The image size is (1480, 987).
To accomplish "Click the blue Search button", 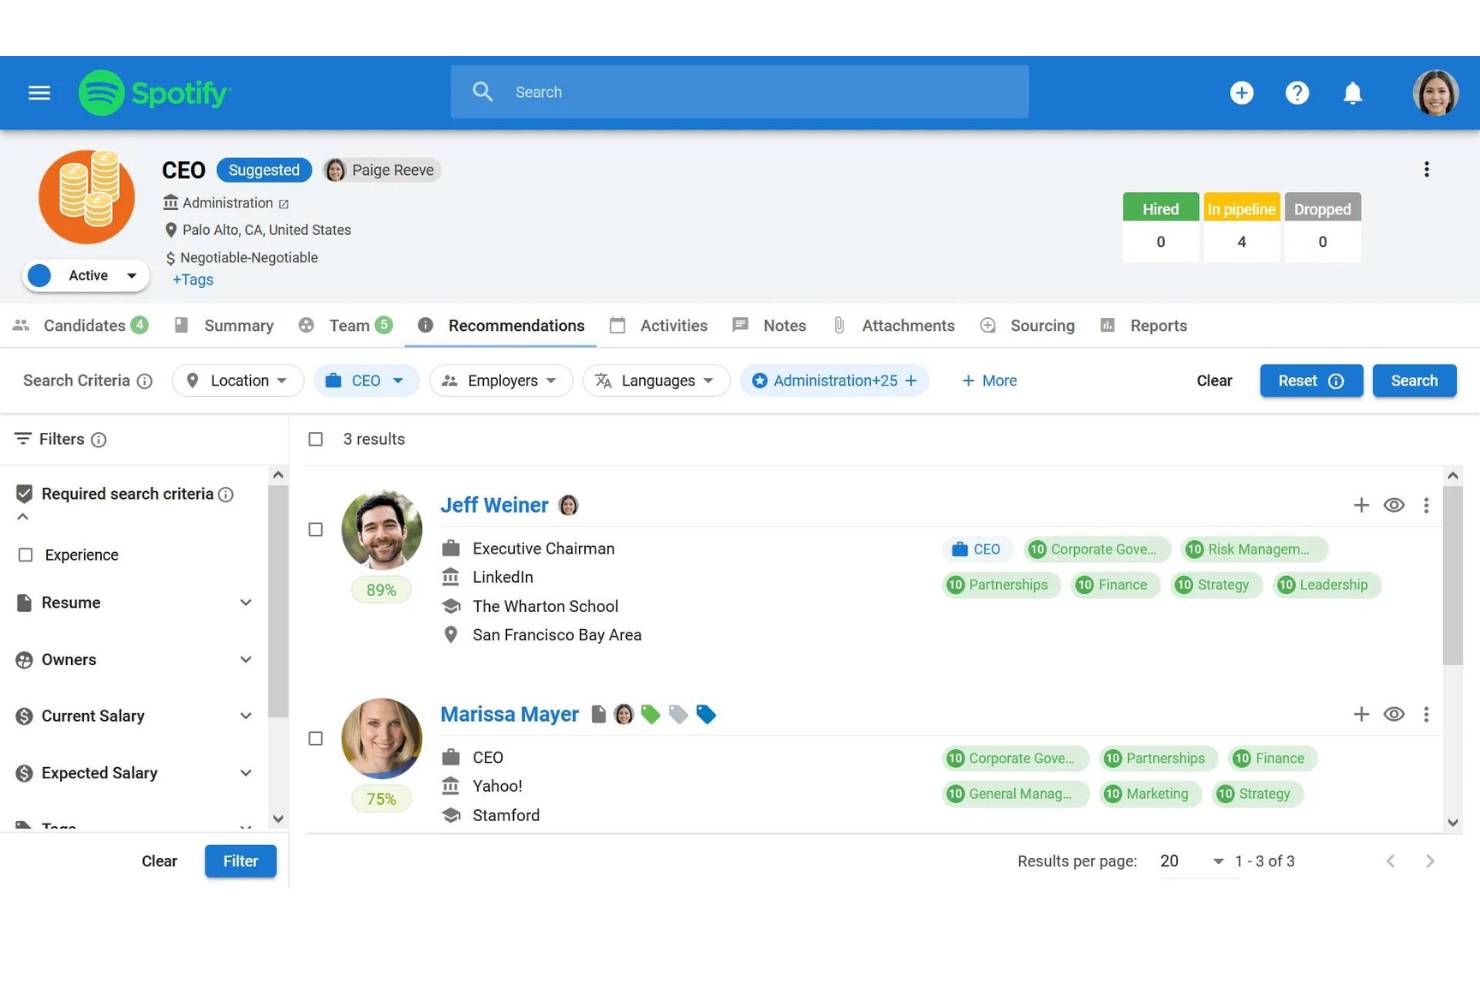I will (x=1414, y=381).
